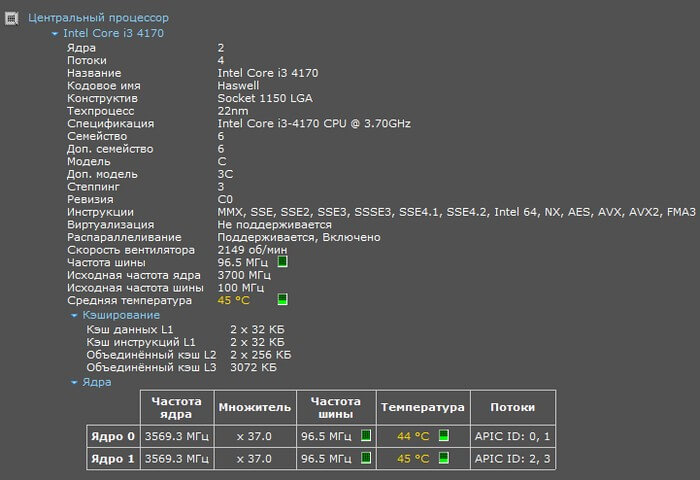Select the Ядра section label
This screenshot has height=480, width=700.
pyautogui.click(x=97, y=382)
